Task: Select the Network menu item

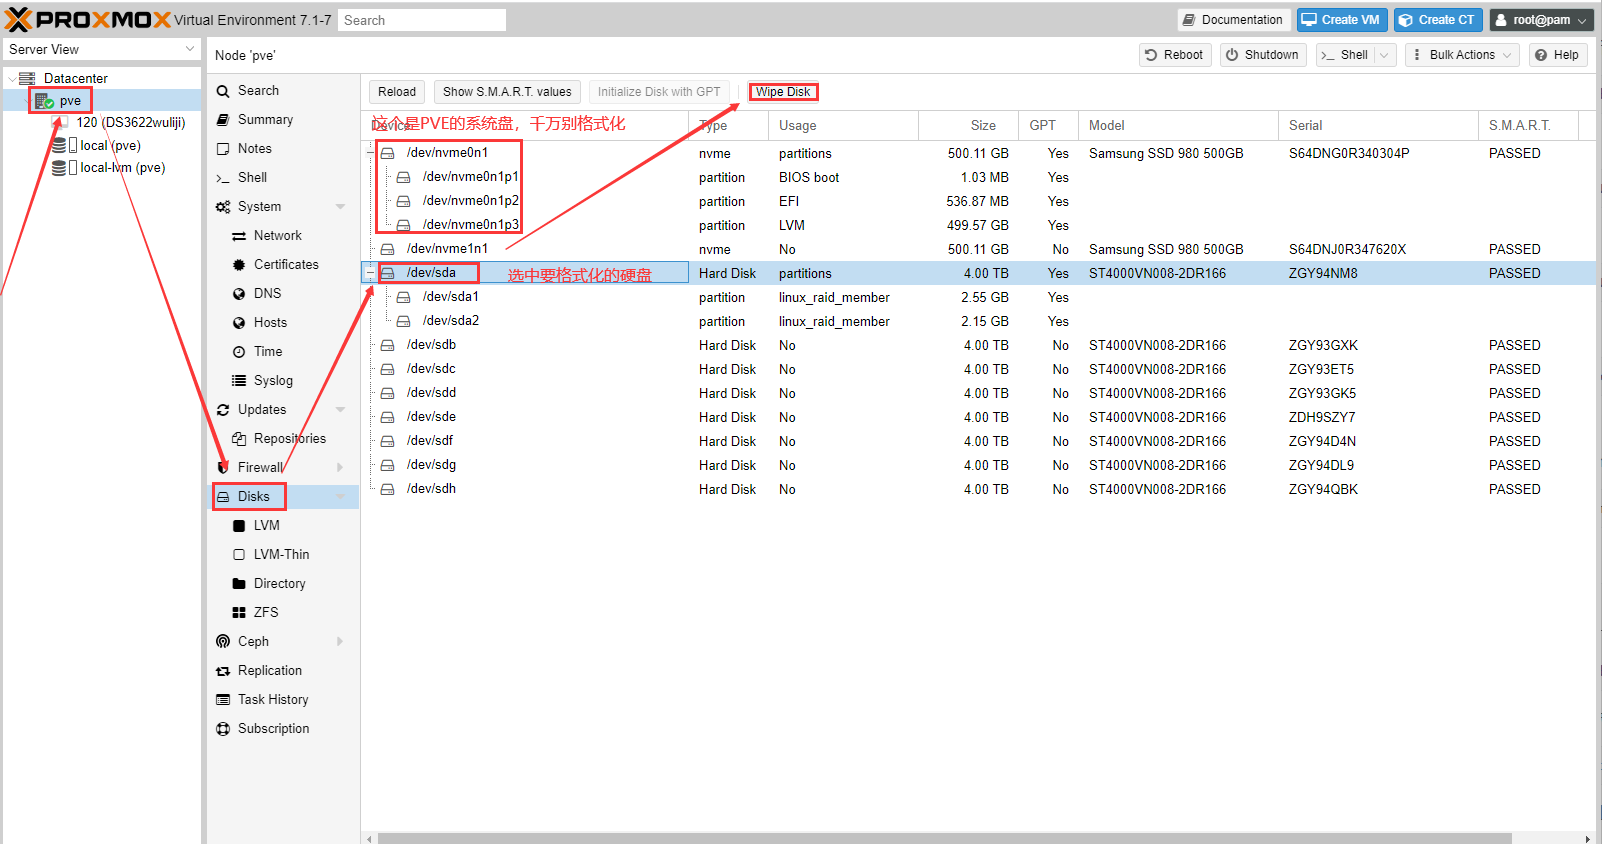Action: point(277,235)
